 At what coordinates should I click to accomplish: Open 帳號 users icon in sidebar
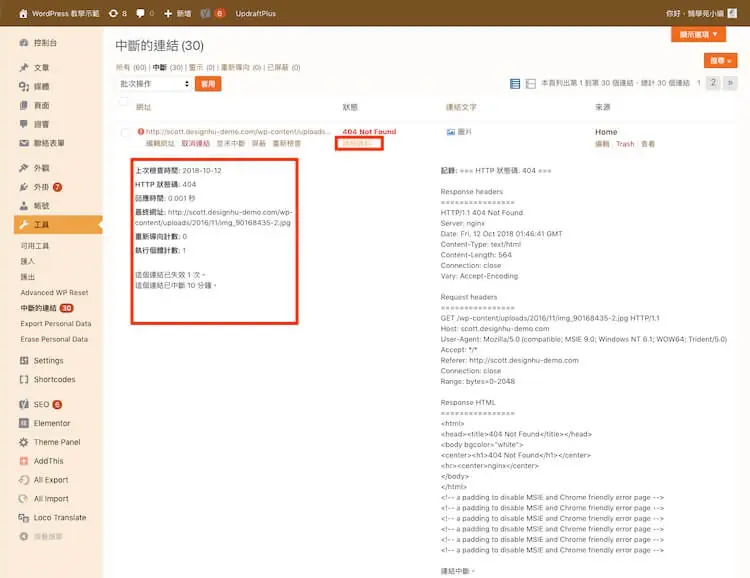23,206
